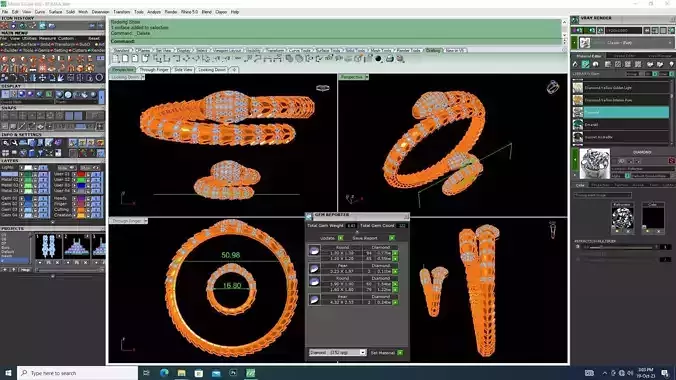The height and width of the screenshot is (380, 676).
Task: Click the wrench icon in Info & Settings
Action: pos(14,143)
